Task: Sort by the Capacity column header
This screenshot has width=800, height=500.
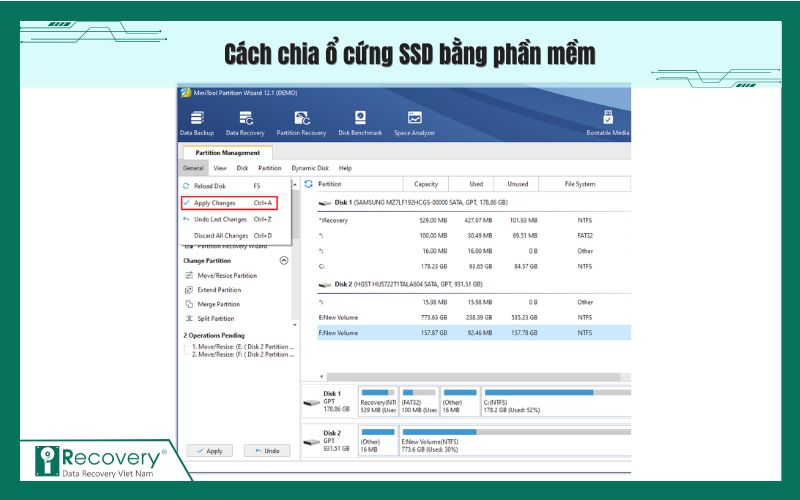Action: point(426,184)
